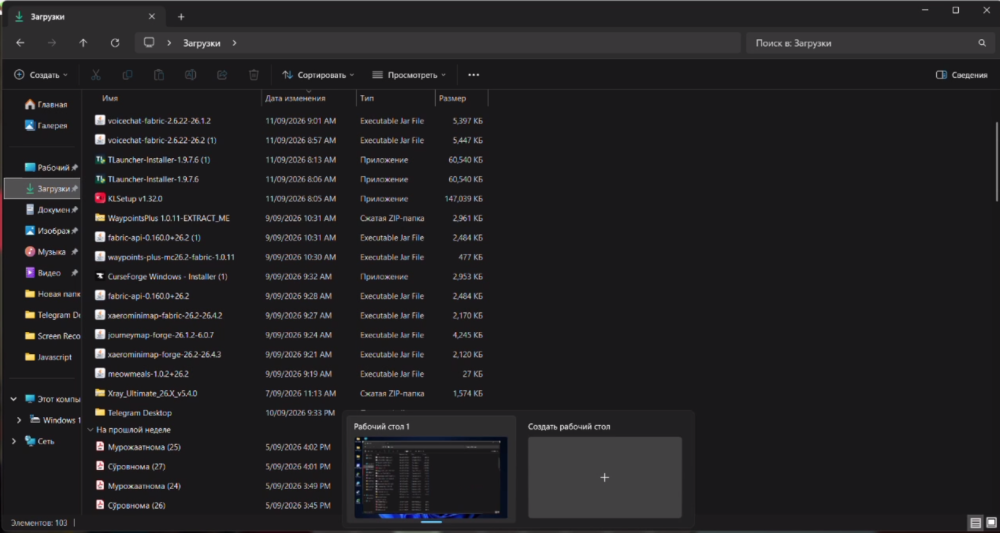The width and height of the screenshot is (1000, 533).
Task: Select the Сўровнома (26) file
Action: pos(129,505)
